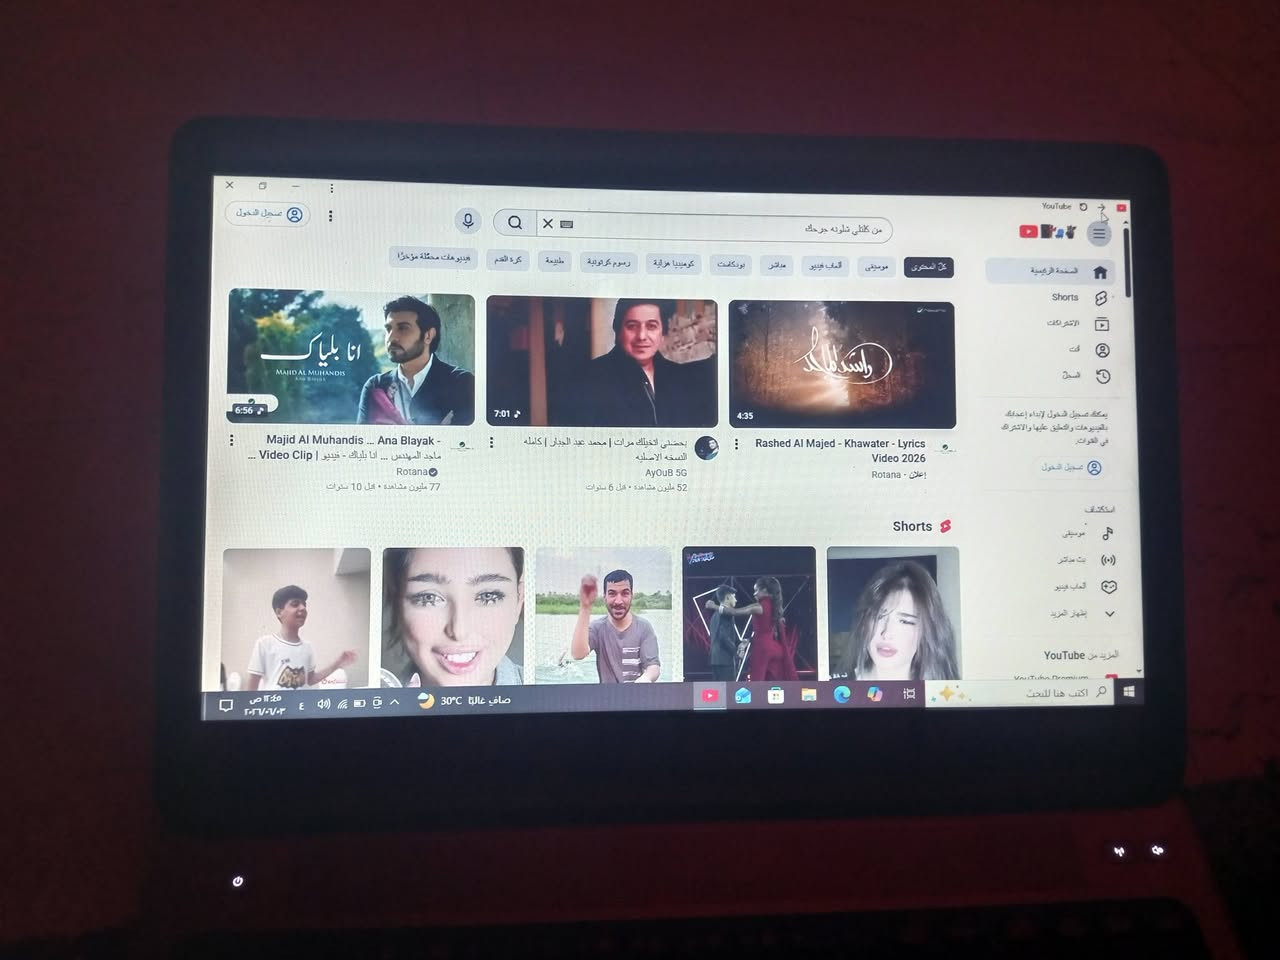Open the weather widget showing 30°C
Screen dimensions: 1280x960
coord(463,700)
